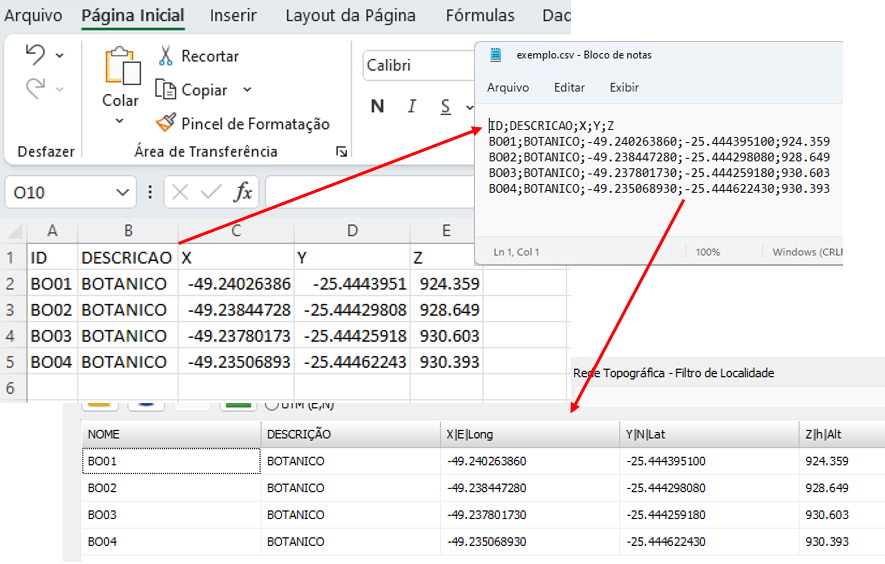Click the NOME column header
Image resolution: width=885 pixels, height=564 pixels.
[x=170, y=434]
